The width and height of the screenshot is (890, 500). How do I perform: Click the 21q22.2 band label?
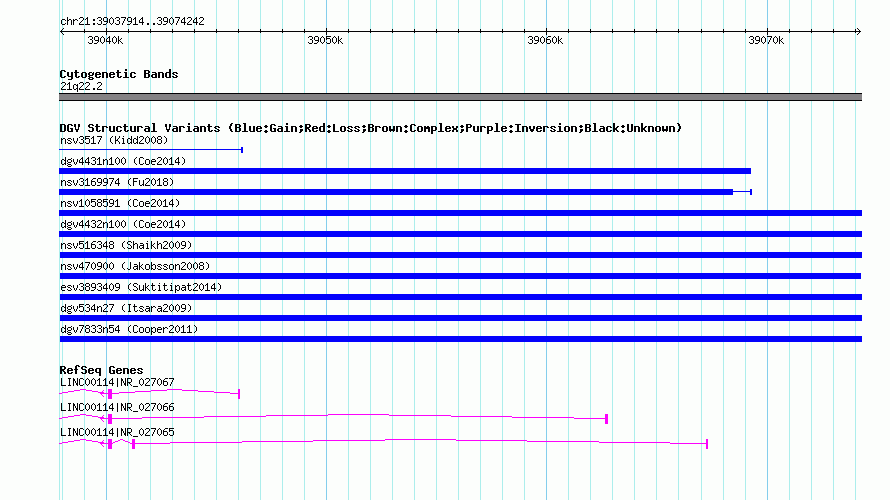click(81, 86)
